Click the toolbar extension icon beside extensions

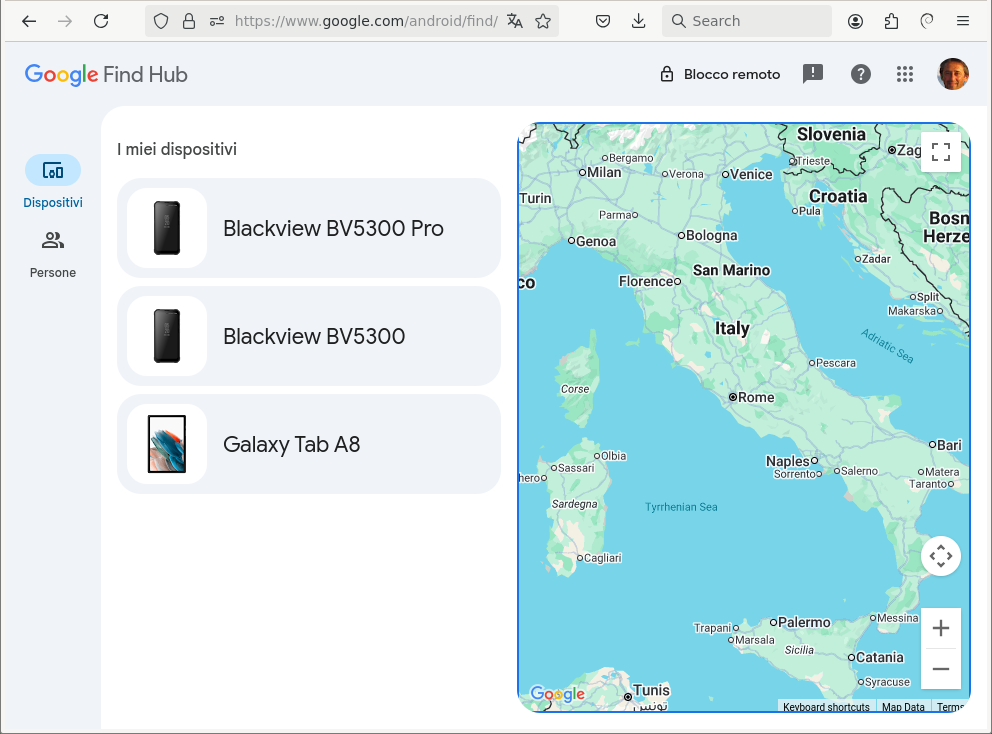(x=927, y=22)
